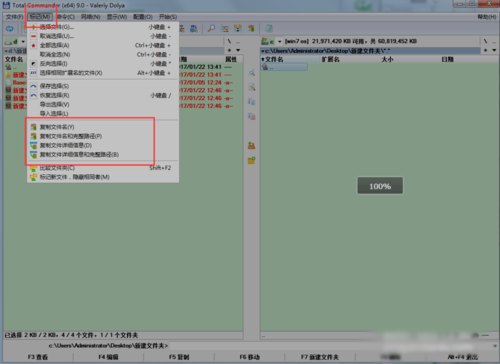
Task: Click the red star 全部选择 icon
Action: (x=33, y=45)
